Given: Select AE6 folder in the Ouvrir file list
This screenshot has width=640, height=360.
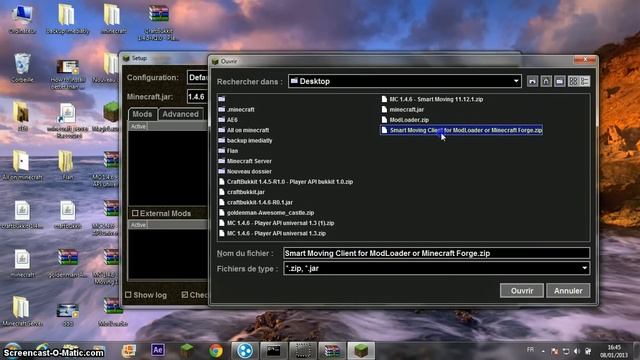Looking at the screenshot, I should tap(228, 120).
